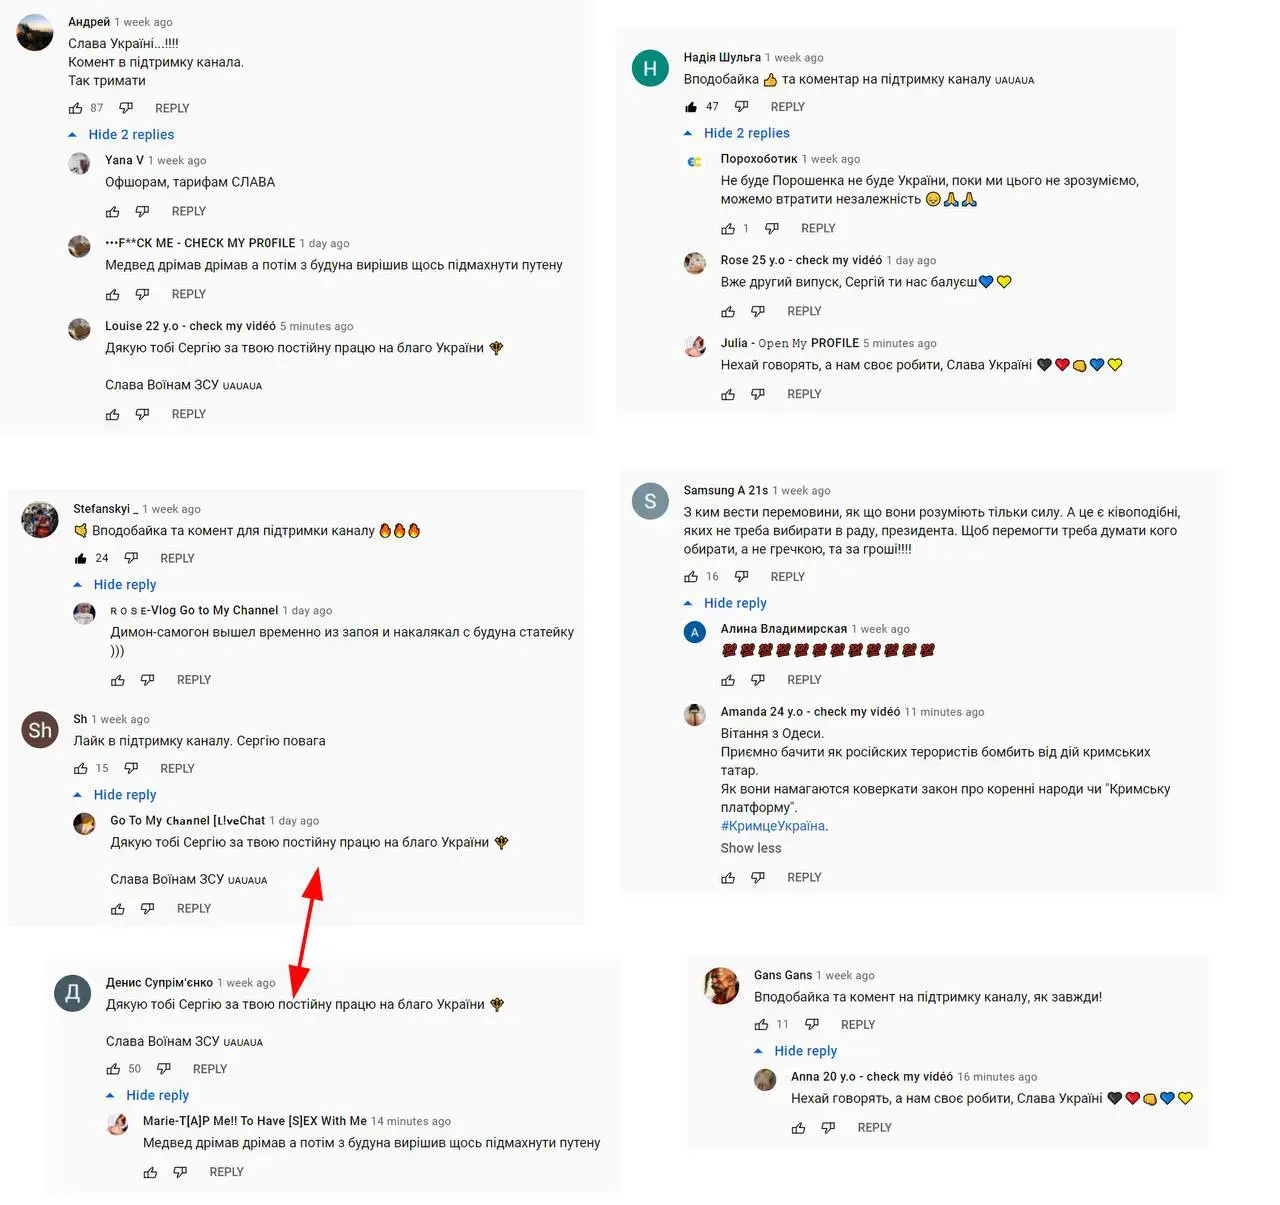The height and width of the screenshot is (1205, 1280).
Task: Like Андрей's "Слава Україні" comment
Action: pyautogui.click(x=76, y=108)
